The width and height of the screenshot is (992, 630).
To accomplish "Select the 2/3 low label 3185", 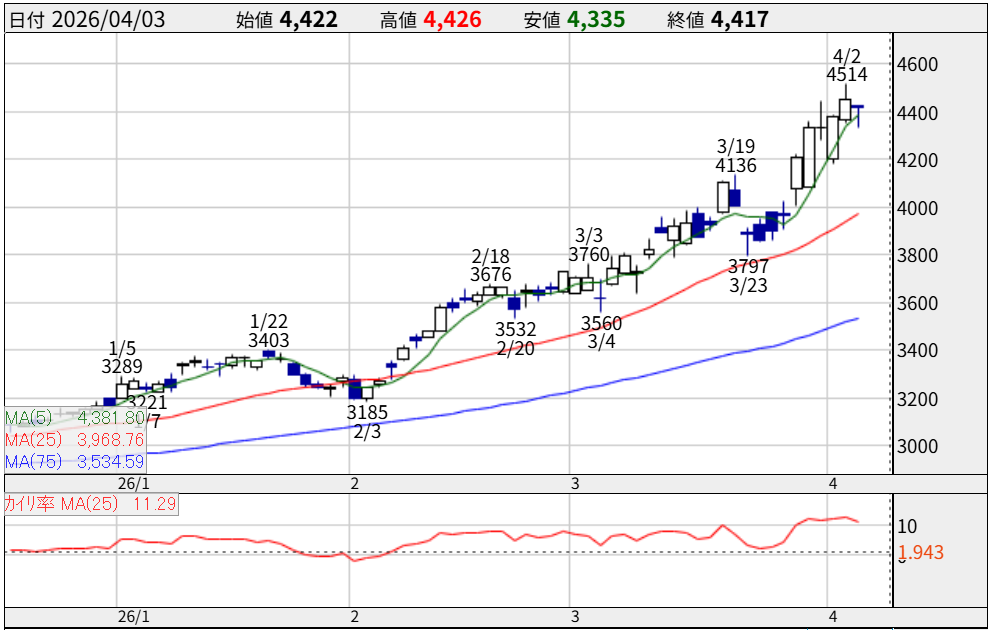I will click(367, 412).
